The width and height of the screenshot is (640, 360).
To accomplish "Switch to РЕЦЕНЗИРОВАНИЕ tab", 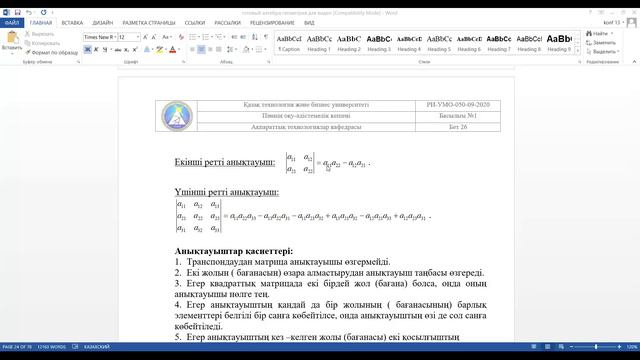I will (272, 23).
